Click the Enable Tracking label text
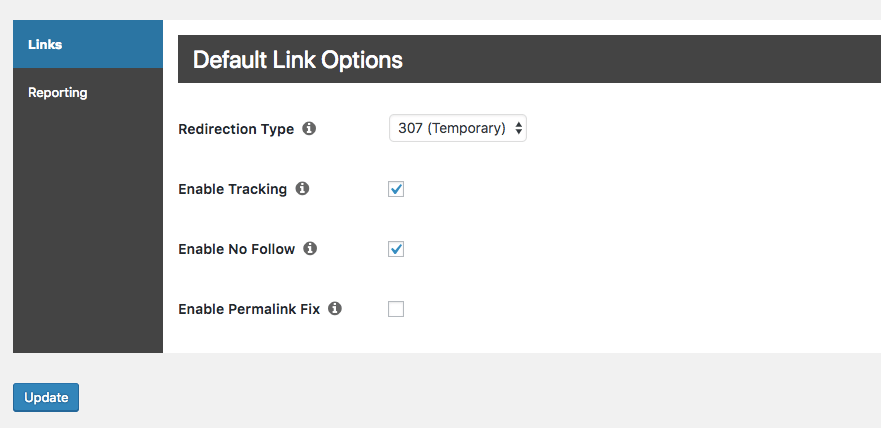881x428 pixels. [x=232, y=189]
